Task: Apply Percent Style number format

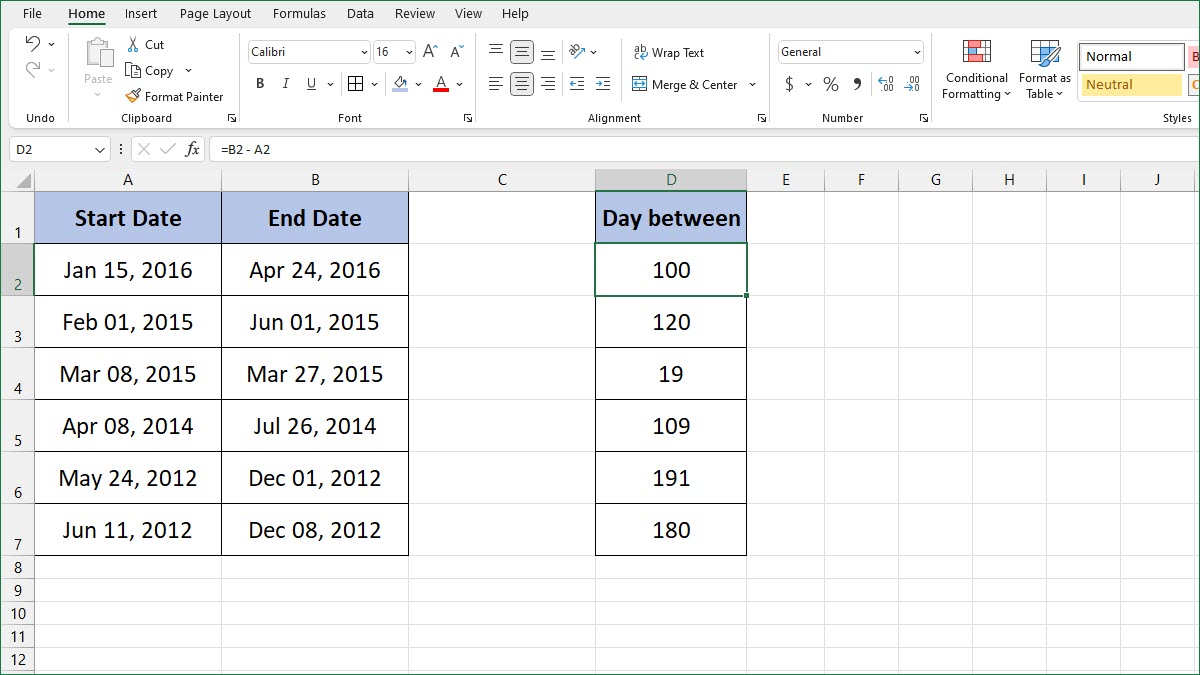Action: click(830, 84)
